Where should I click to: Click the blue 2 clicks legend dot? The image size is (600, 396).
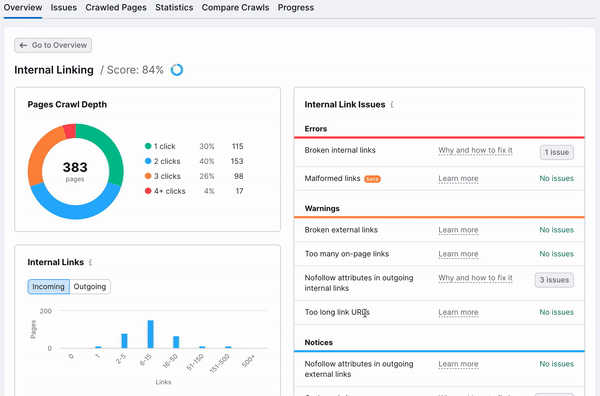point(148,161)
